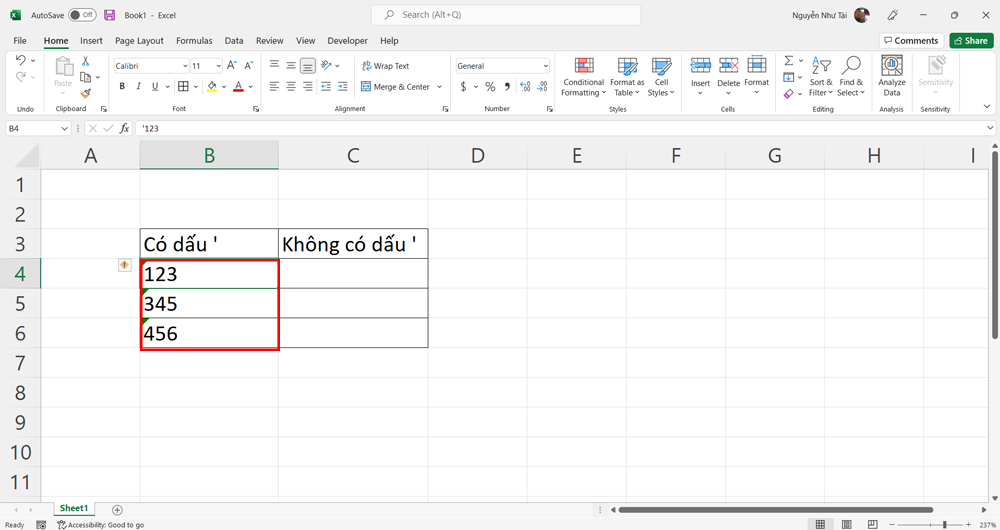This screenshot has width=1000, height=530.
Task: Click the Undo arrow icon
Action: click(20, 60)
